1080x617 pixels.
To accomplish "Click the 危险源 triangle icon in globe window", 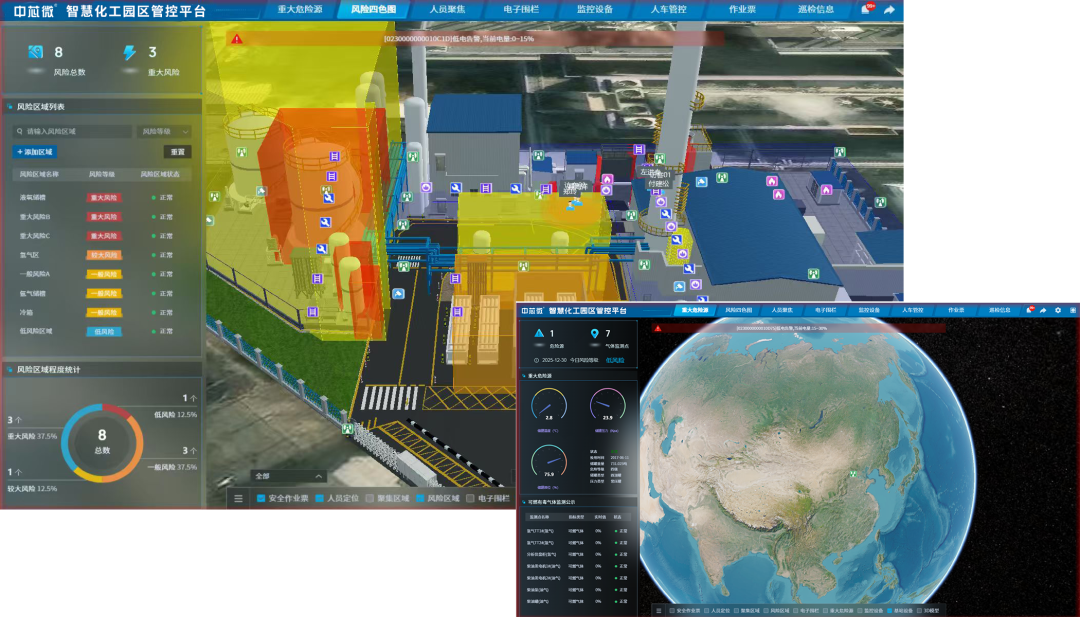I will coord(539,333).
